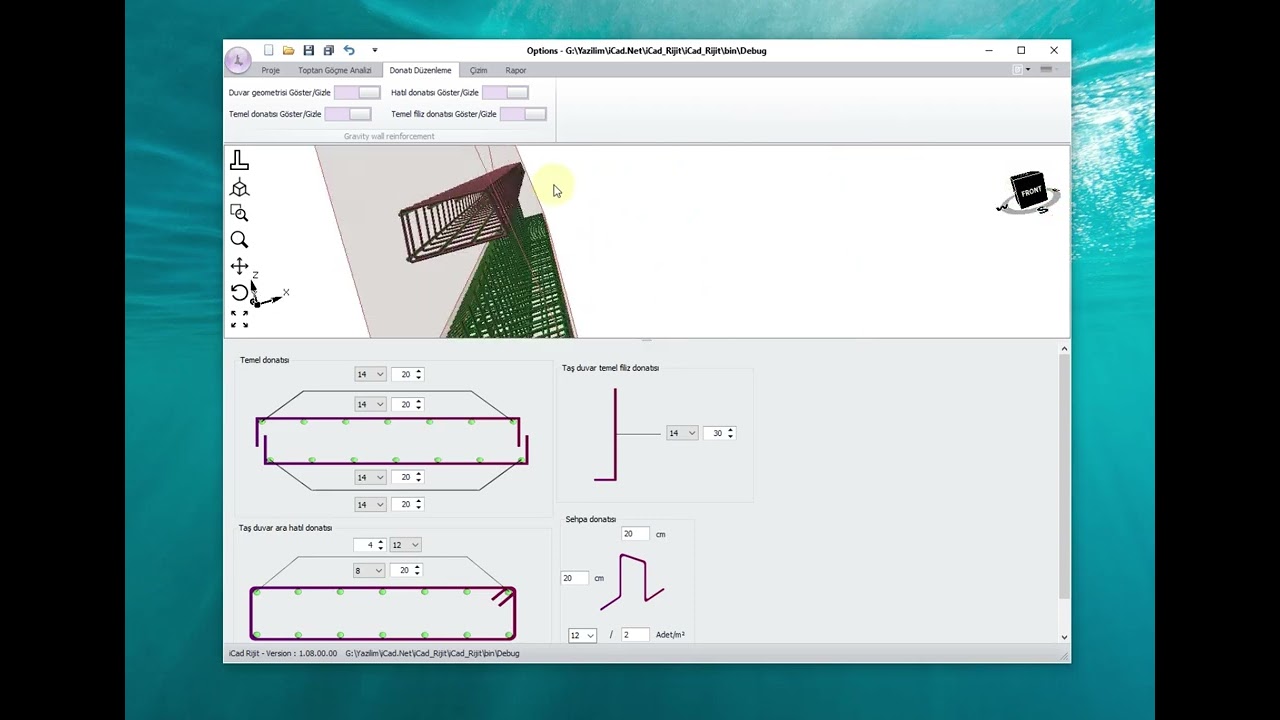Viewport: 1280px width, 720px height.
Task: Open the 12 dropdown in Taş duvar ara hatıl
Action: [x=405, y=545]
